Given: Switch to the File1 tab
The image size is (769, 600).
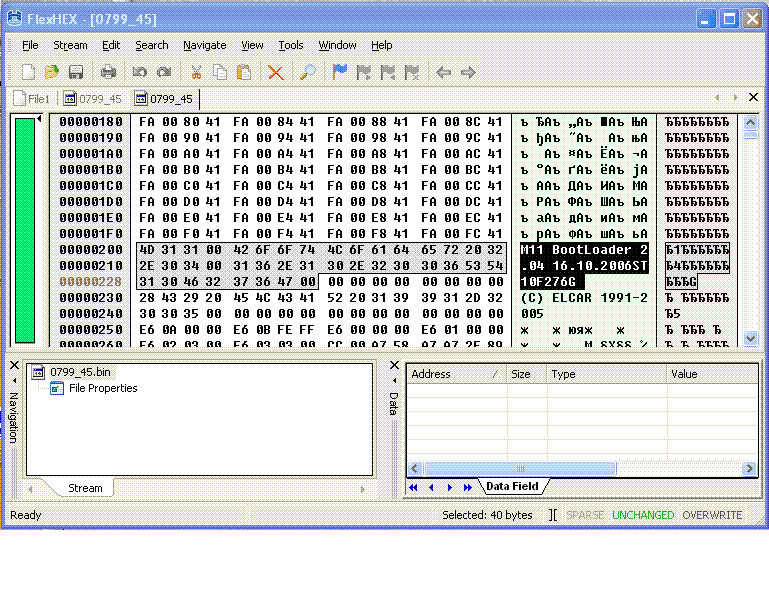Looking at the screenshot, I should [x=32, y=99].
